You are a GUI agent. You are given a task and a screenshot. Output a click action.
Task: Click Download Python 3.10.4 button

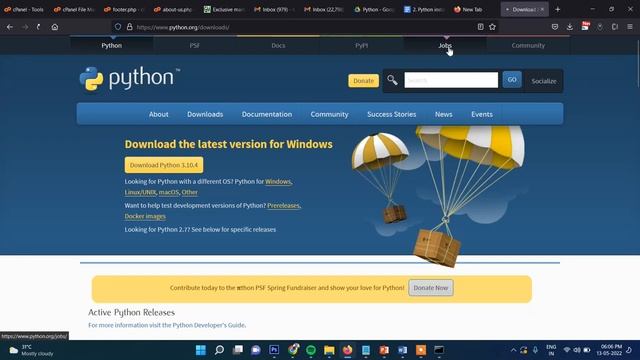click(x=164, y=165)
